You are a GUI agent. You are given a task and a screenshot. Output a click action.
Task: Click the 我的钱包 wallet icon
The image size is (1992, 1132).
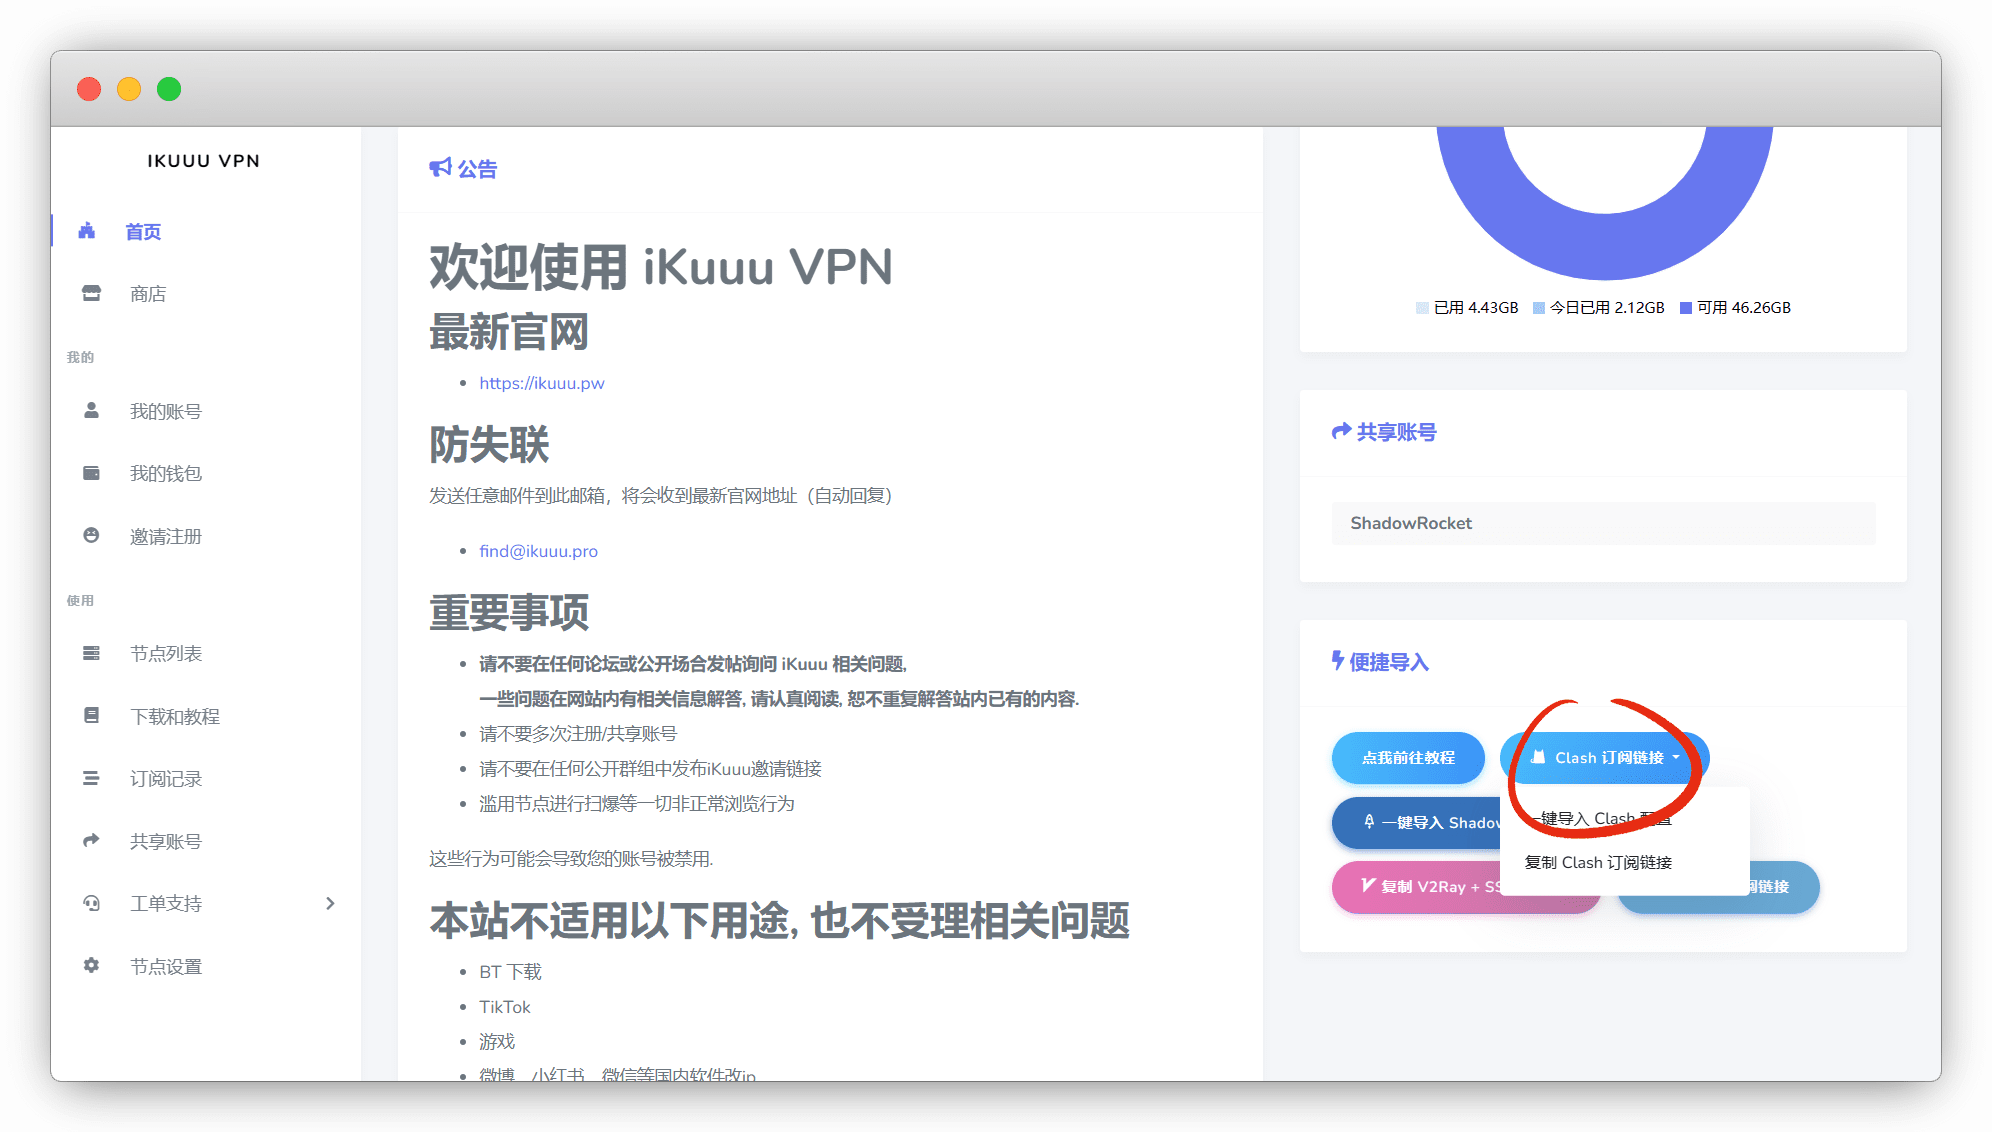tap(91, 473)
